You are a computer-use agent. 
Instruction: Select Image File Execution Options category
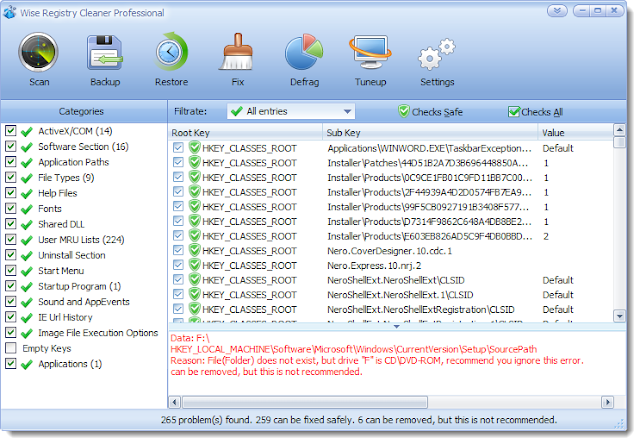[98, 333]
